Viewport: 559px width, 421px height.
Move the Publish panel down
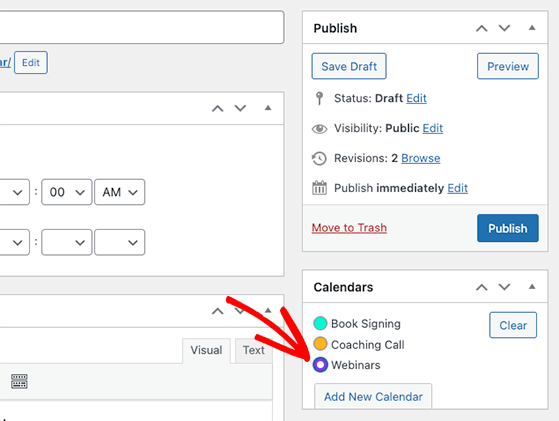504,28
